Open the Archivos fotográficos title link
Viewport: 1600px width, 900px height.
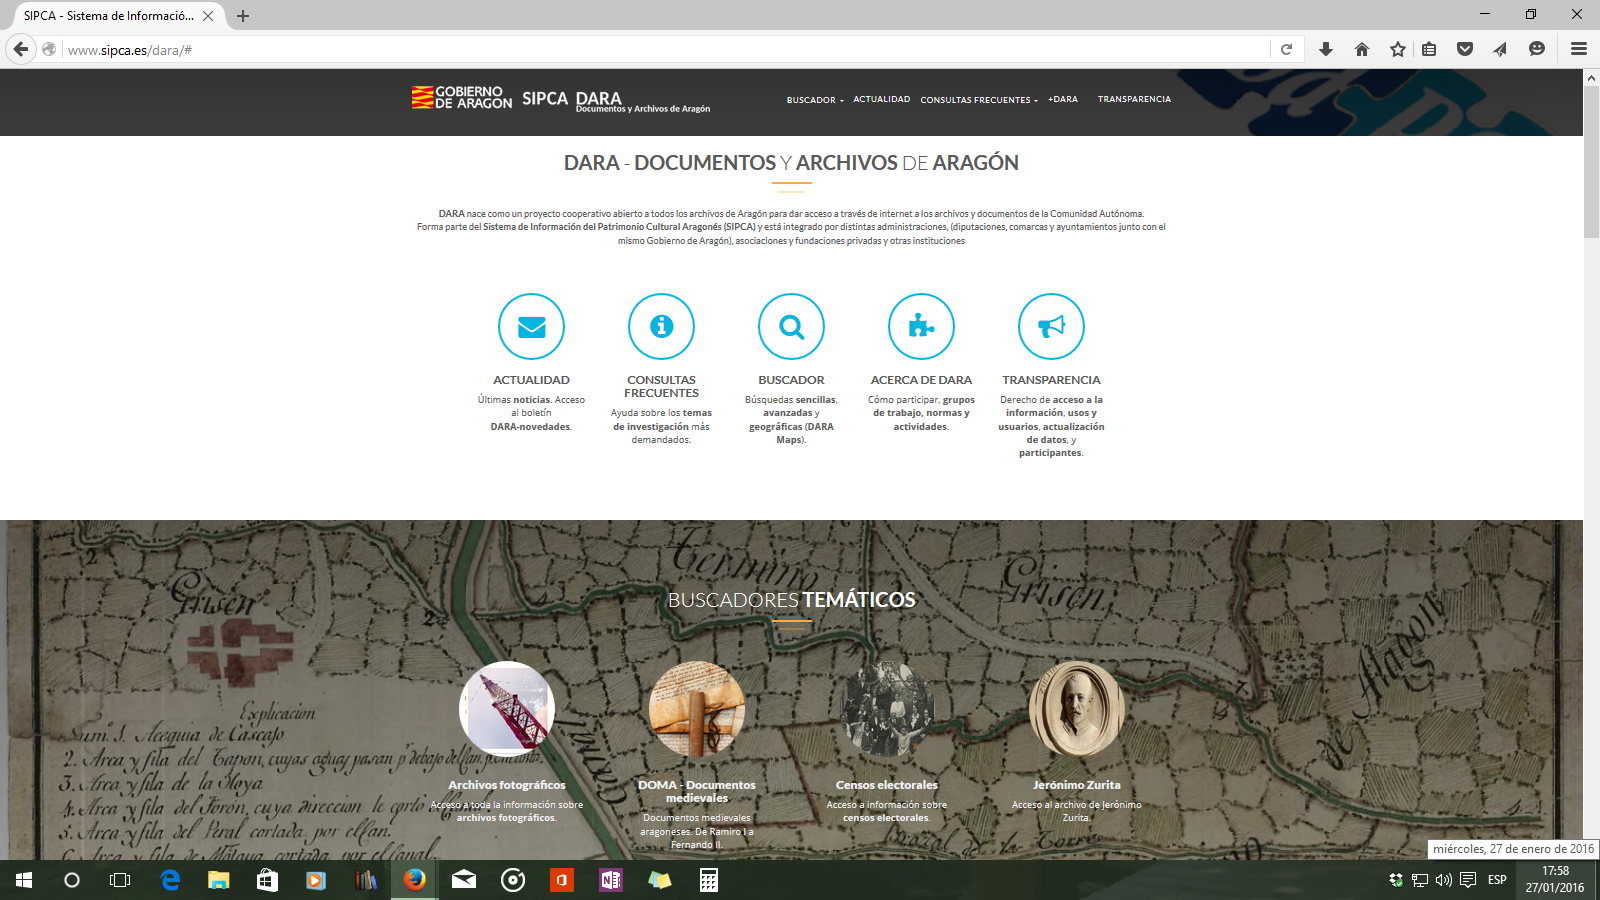point(507,785)
